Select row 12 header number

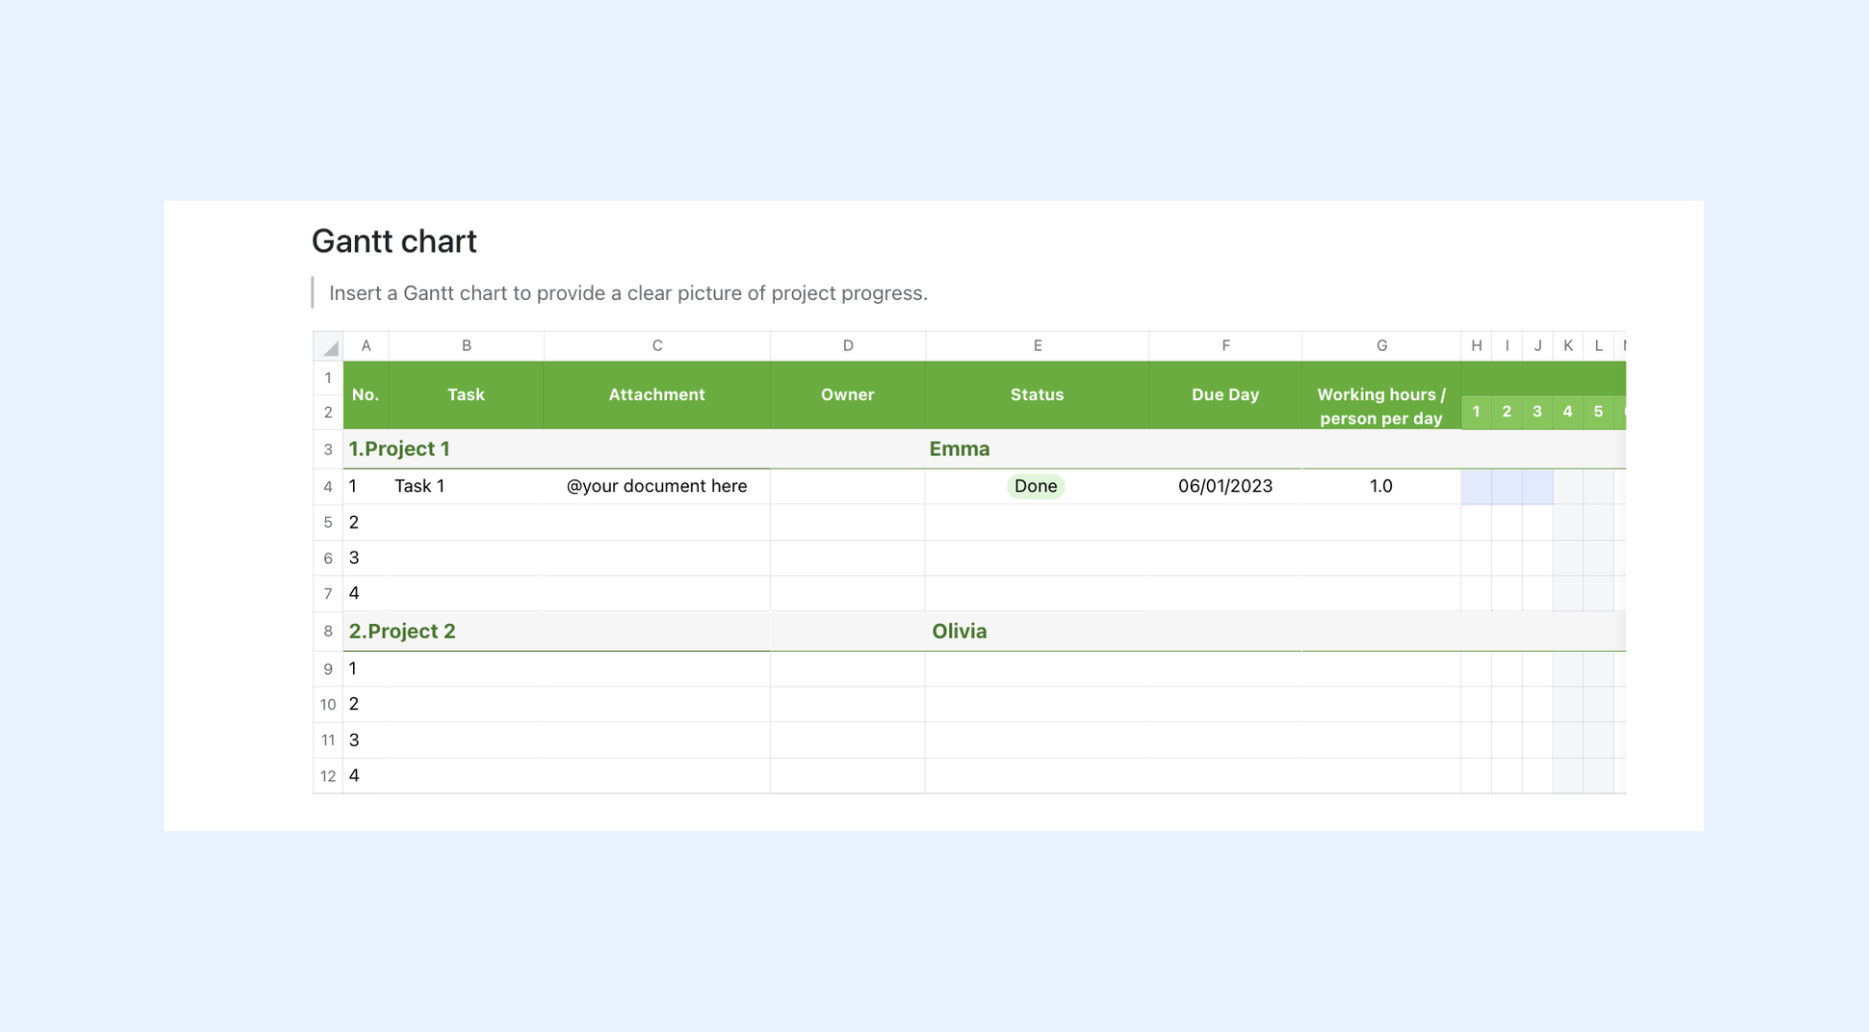pos(328,776)
